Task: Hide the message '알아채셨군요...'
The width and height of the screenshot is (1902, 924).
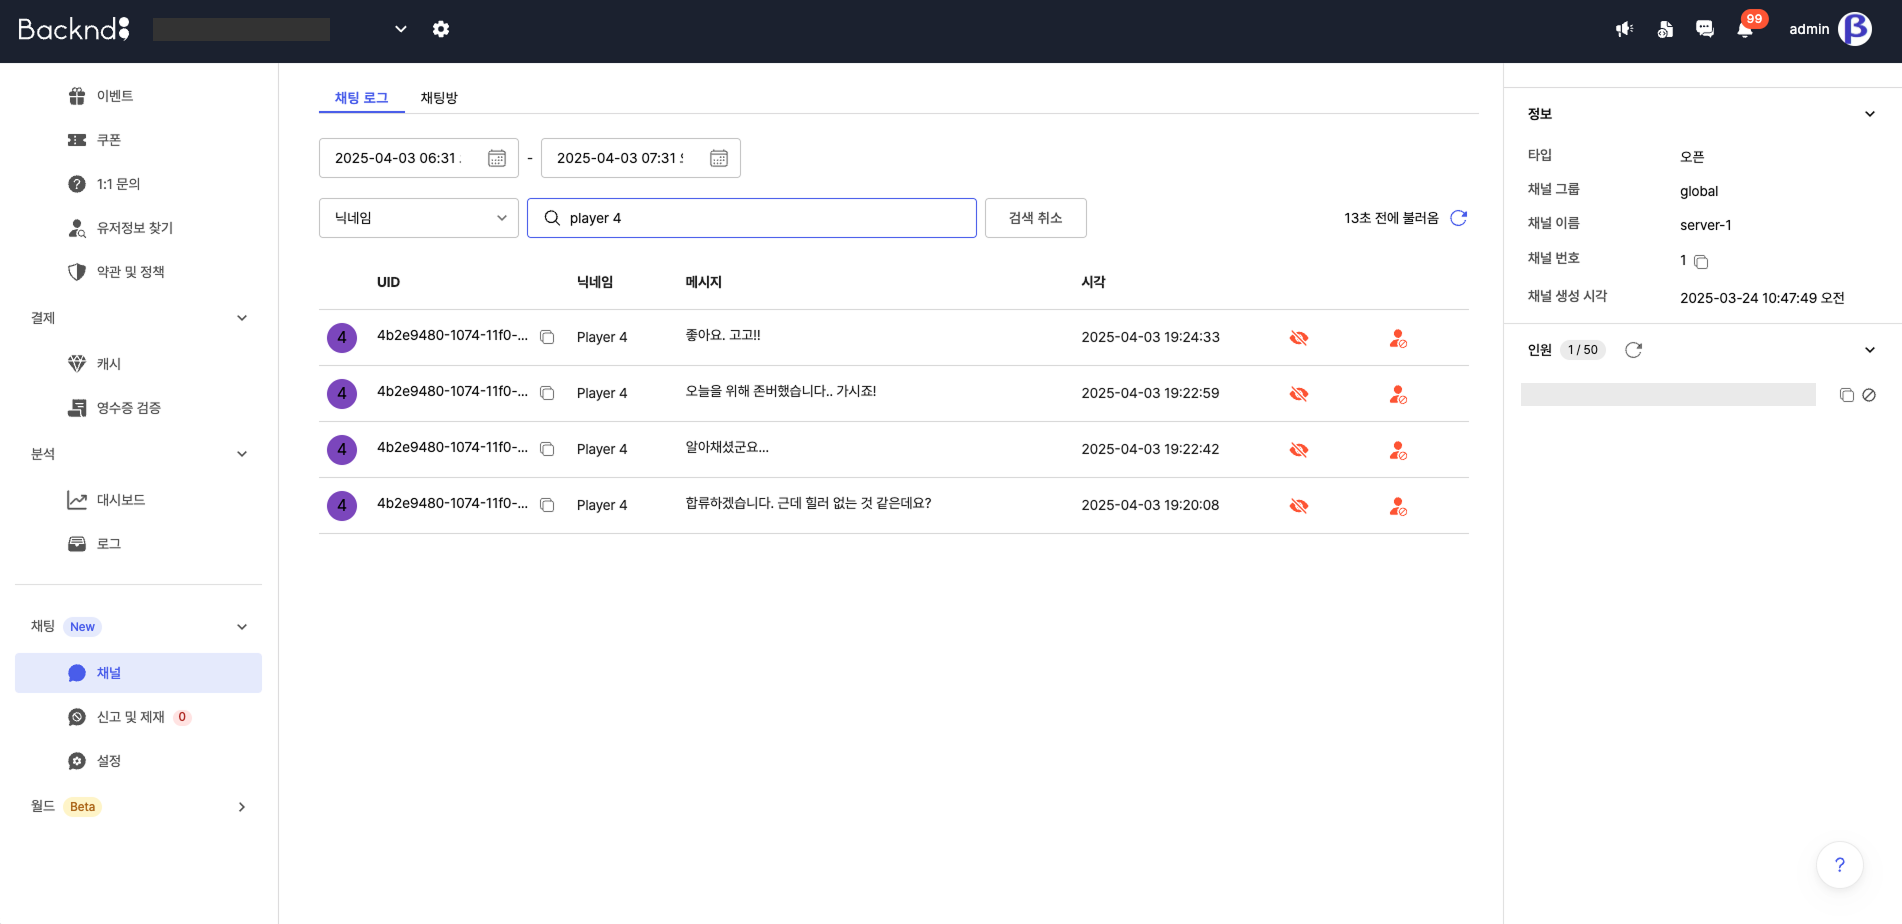Action: (x=1299, y=450)
